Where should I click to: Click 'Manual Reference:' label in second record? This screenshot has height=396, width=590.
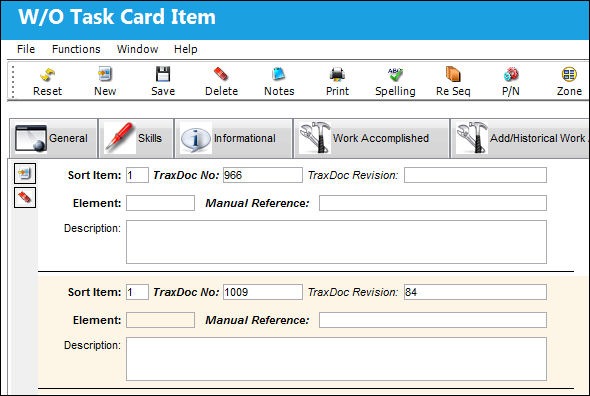coord(257,320)
